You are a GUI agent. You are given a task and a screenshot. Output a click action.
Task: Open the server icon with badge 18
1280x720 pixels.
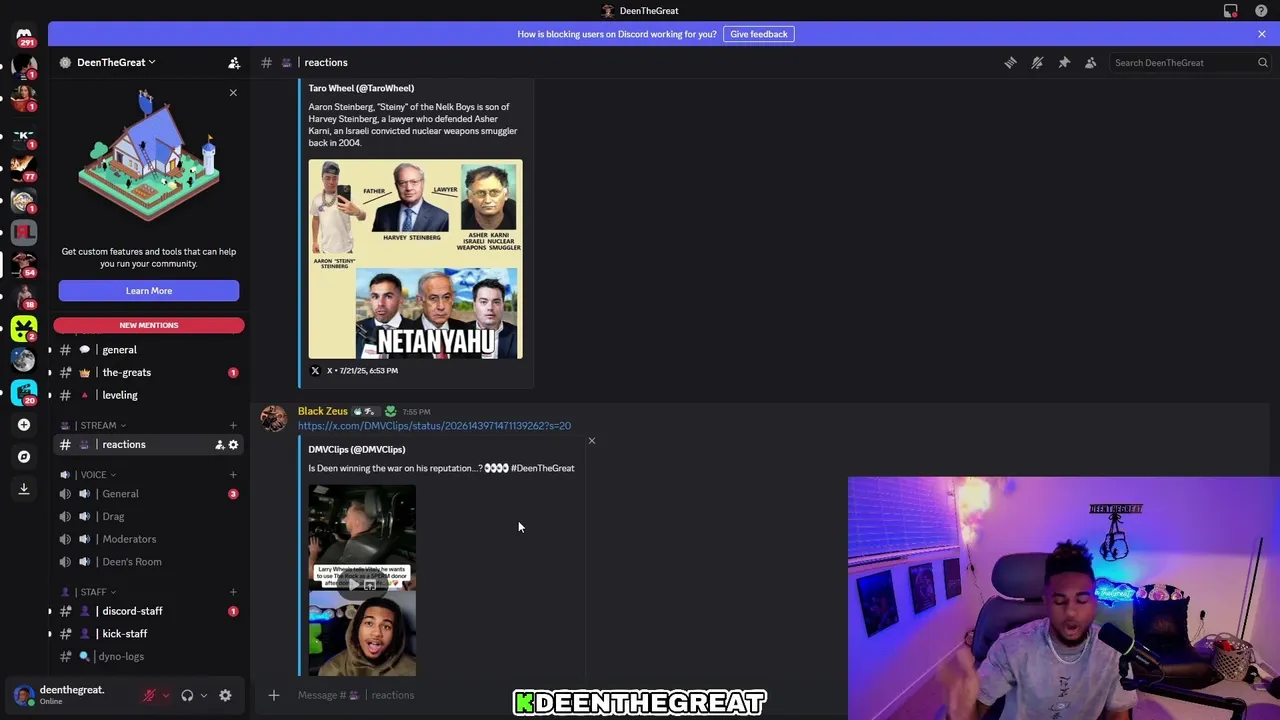tap(24, 297)
